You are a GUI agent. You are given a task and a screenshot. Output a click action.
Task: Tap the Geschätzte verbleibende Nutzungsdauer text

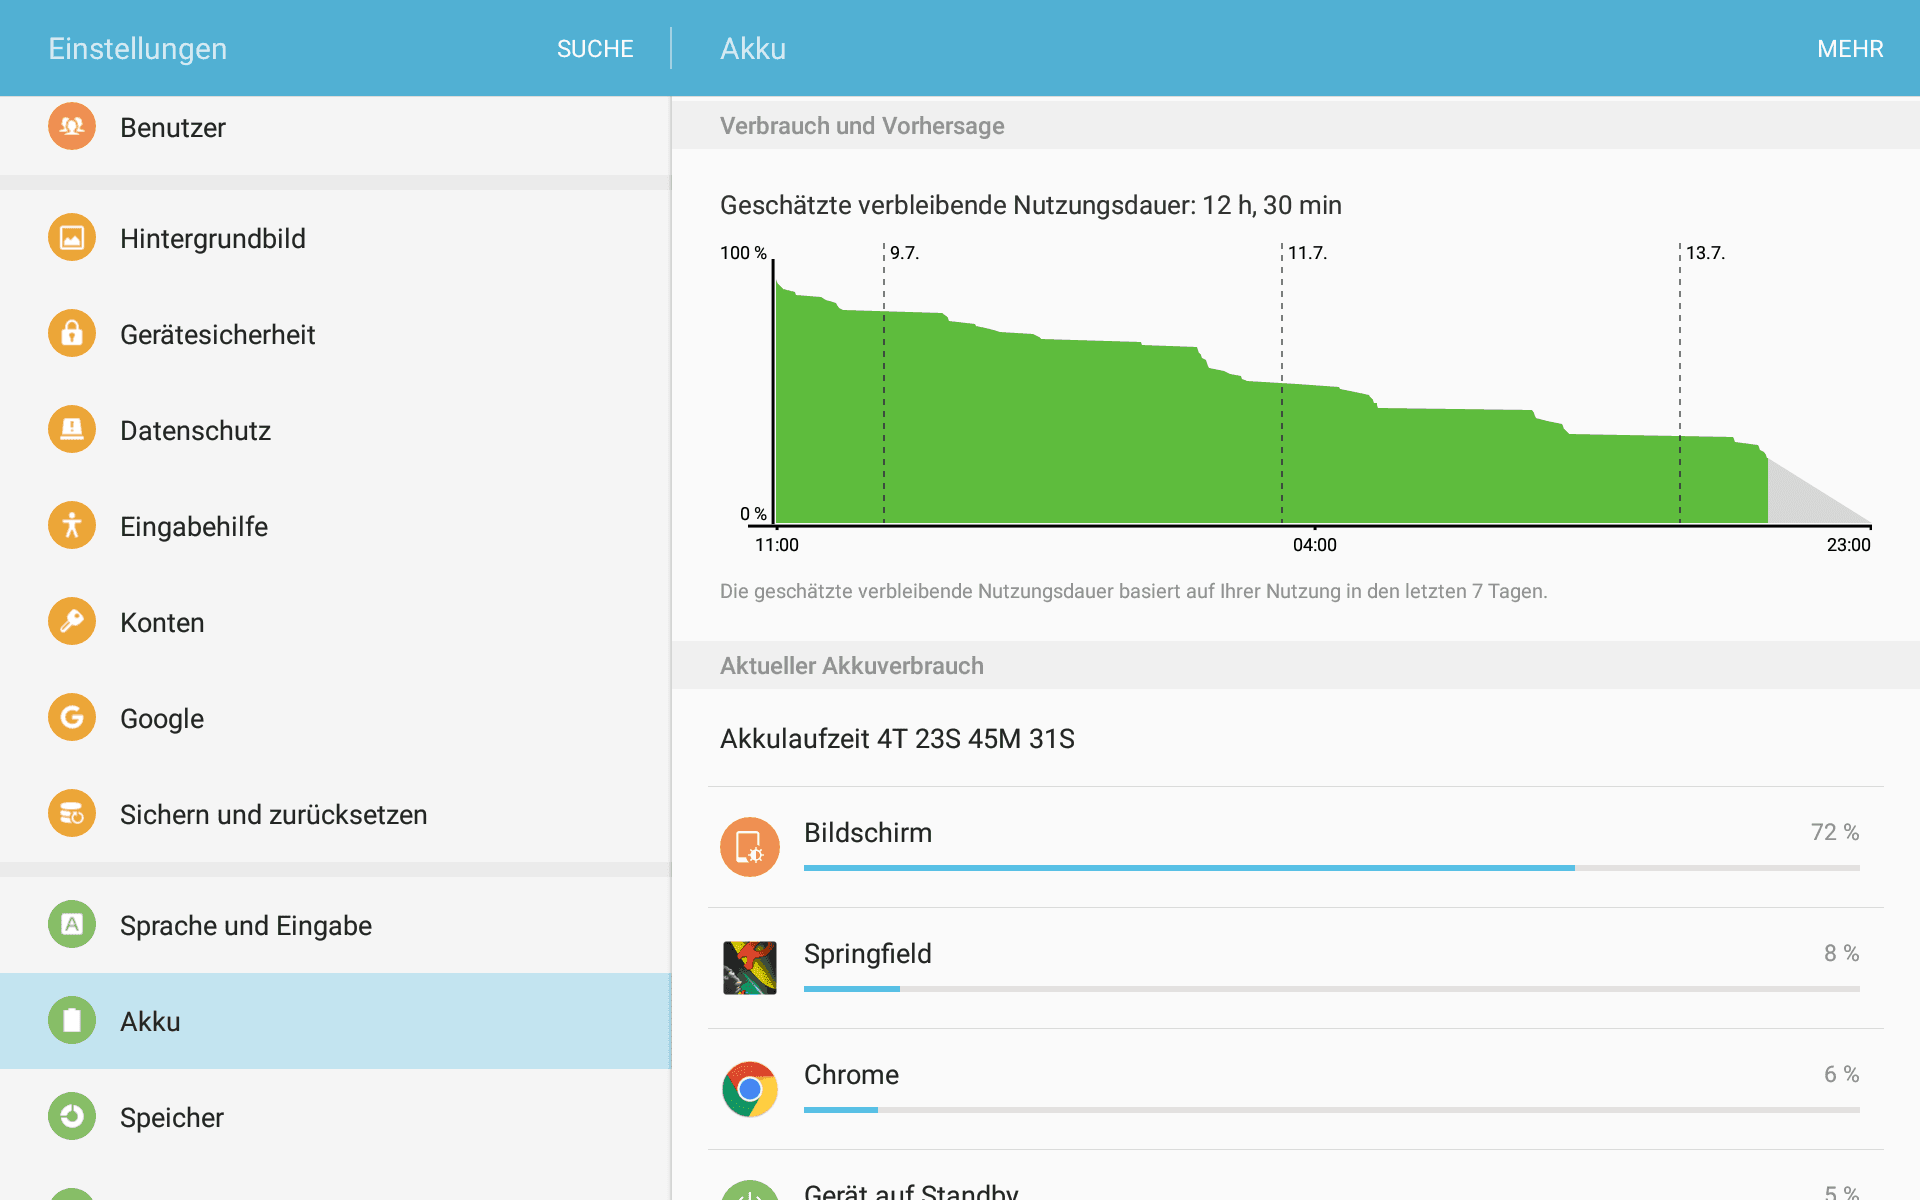pyautogui.click(x=1031, y=205)
